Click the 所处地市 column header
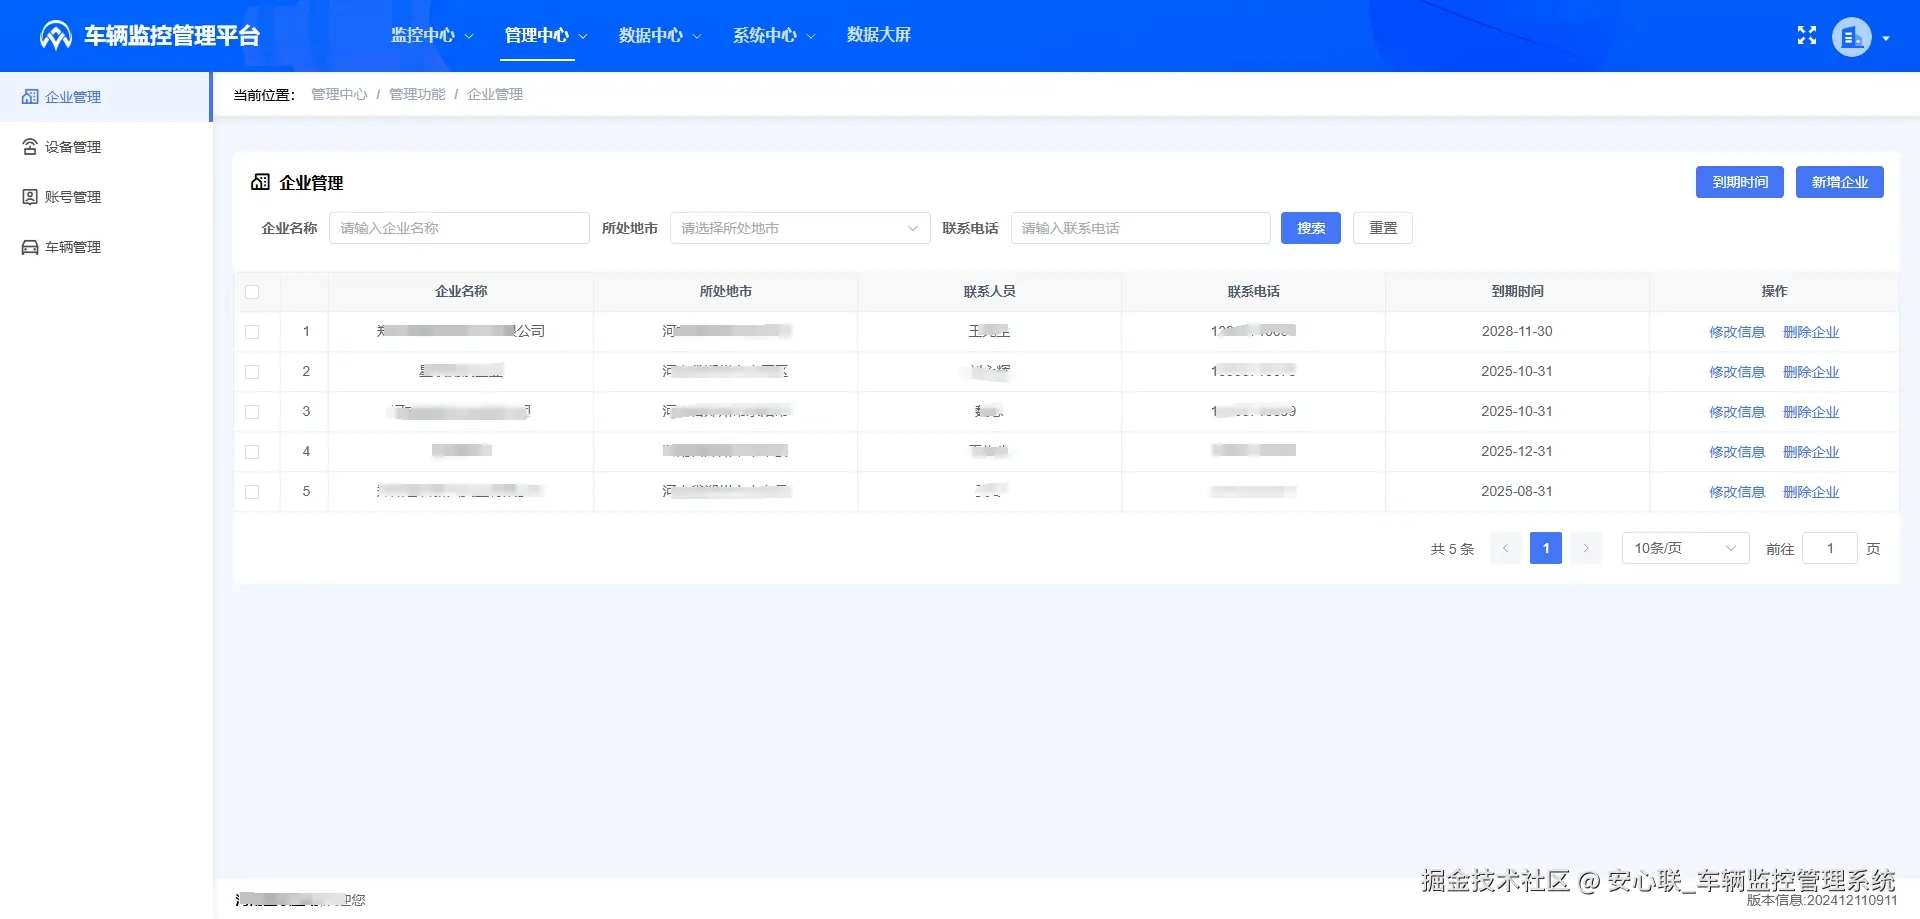This screenshot has height=919, width=1920. [725, 291]
